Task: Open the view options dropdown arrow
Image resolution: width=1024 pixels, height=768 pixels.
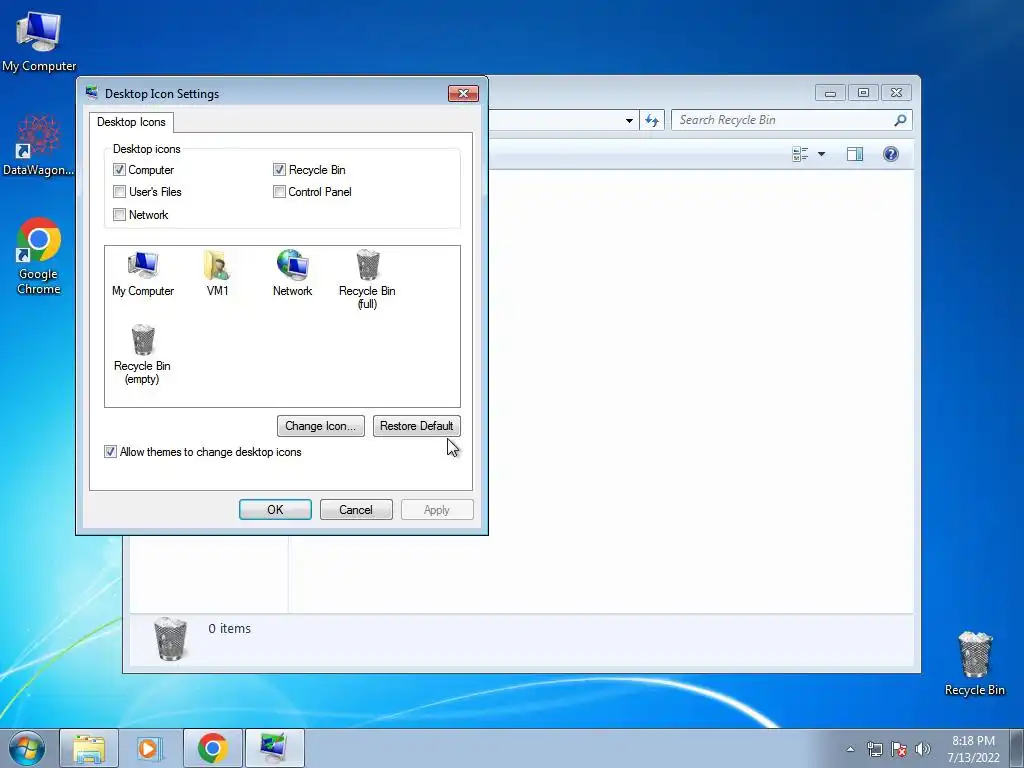Action: 822,154
